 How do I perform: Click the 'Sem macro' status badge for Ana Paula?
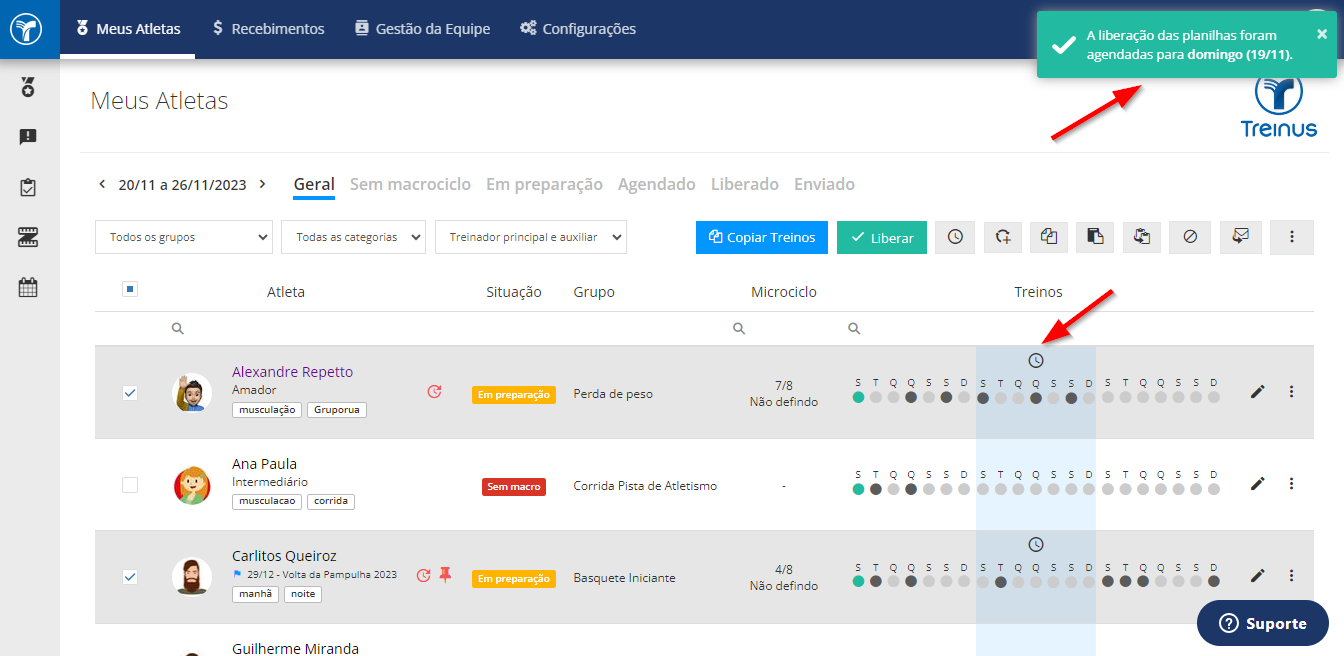(x=514, y=487)
